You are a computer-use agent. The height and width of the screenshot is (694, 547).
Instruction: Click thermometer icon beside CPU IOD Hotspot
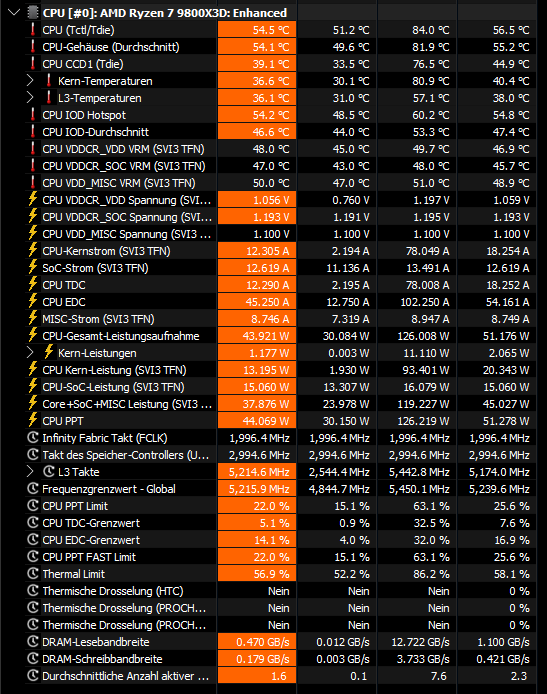[33, 115]
